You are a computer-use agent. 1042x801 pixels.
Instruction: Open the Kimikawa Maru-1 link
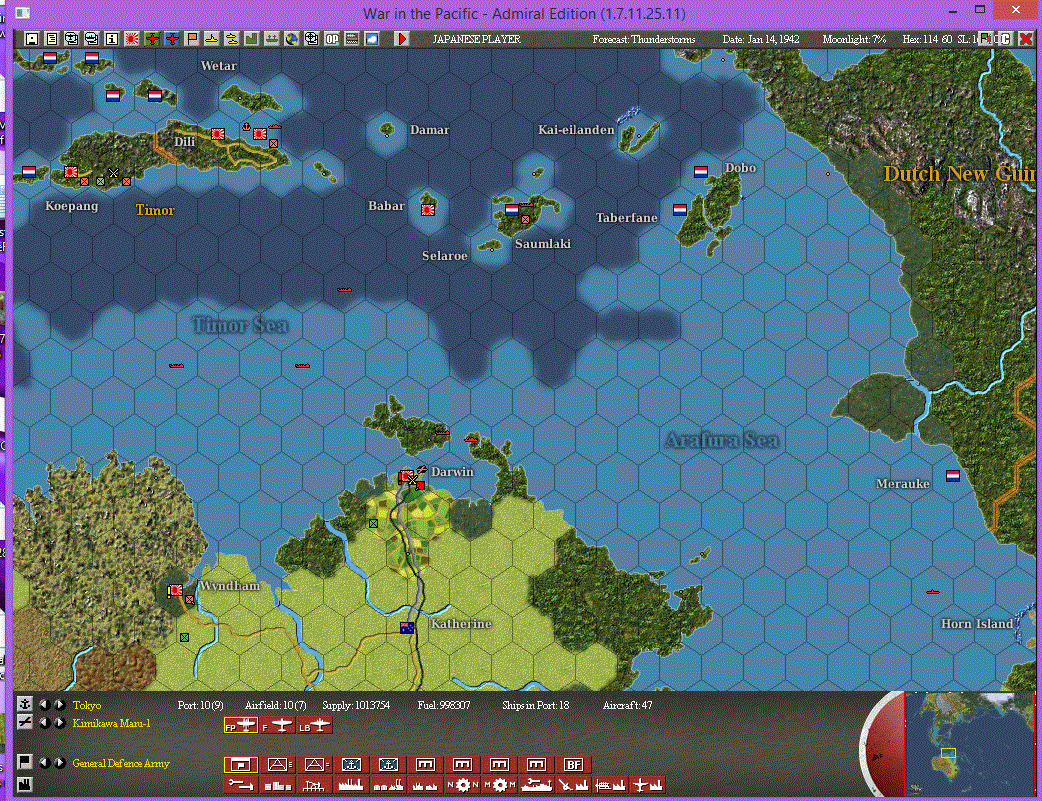pyautogui.click(x=112, y=723)
